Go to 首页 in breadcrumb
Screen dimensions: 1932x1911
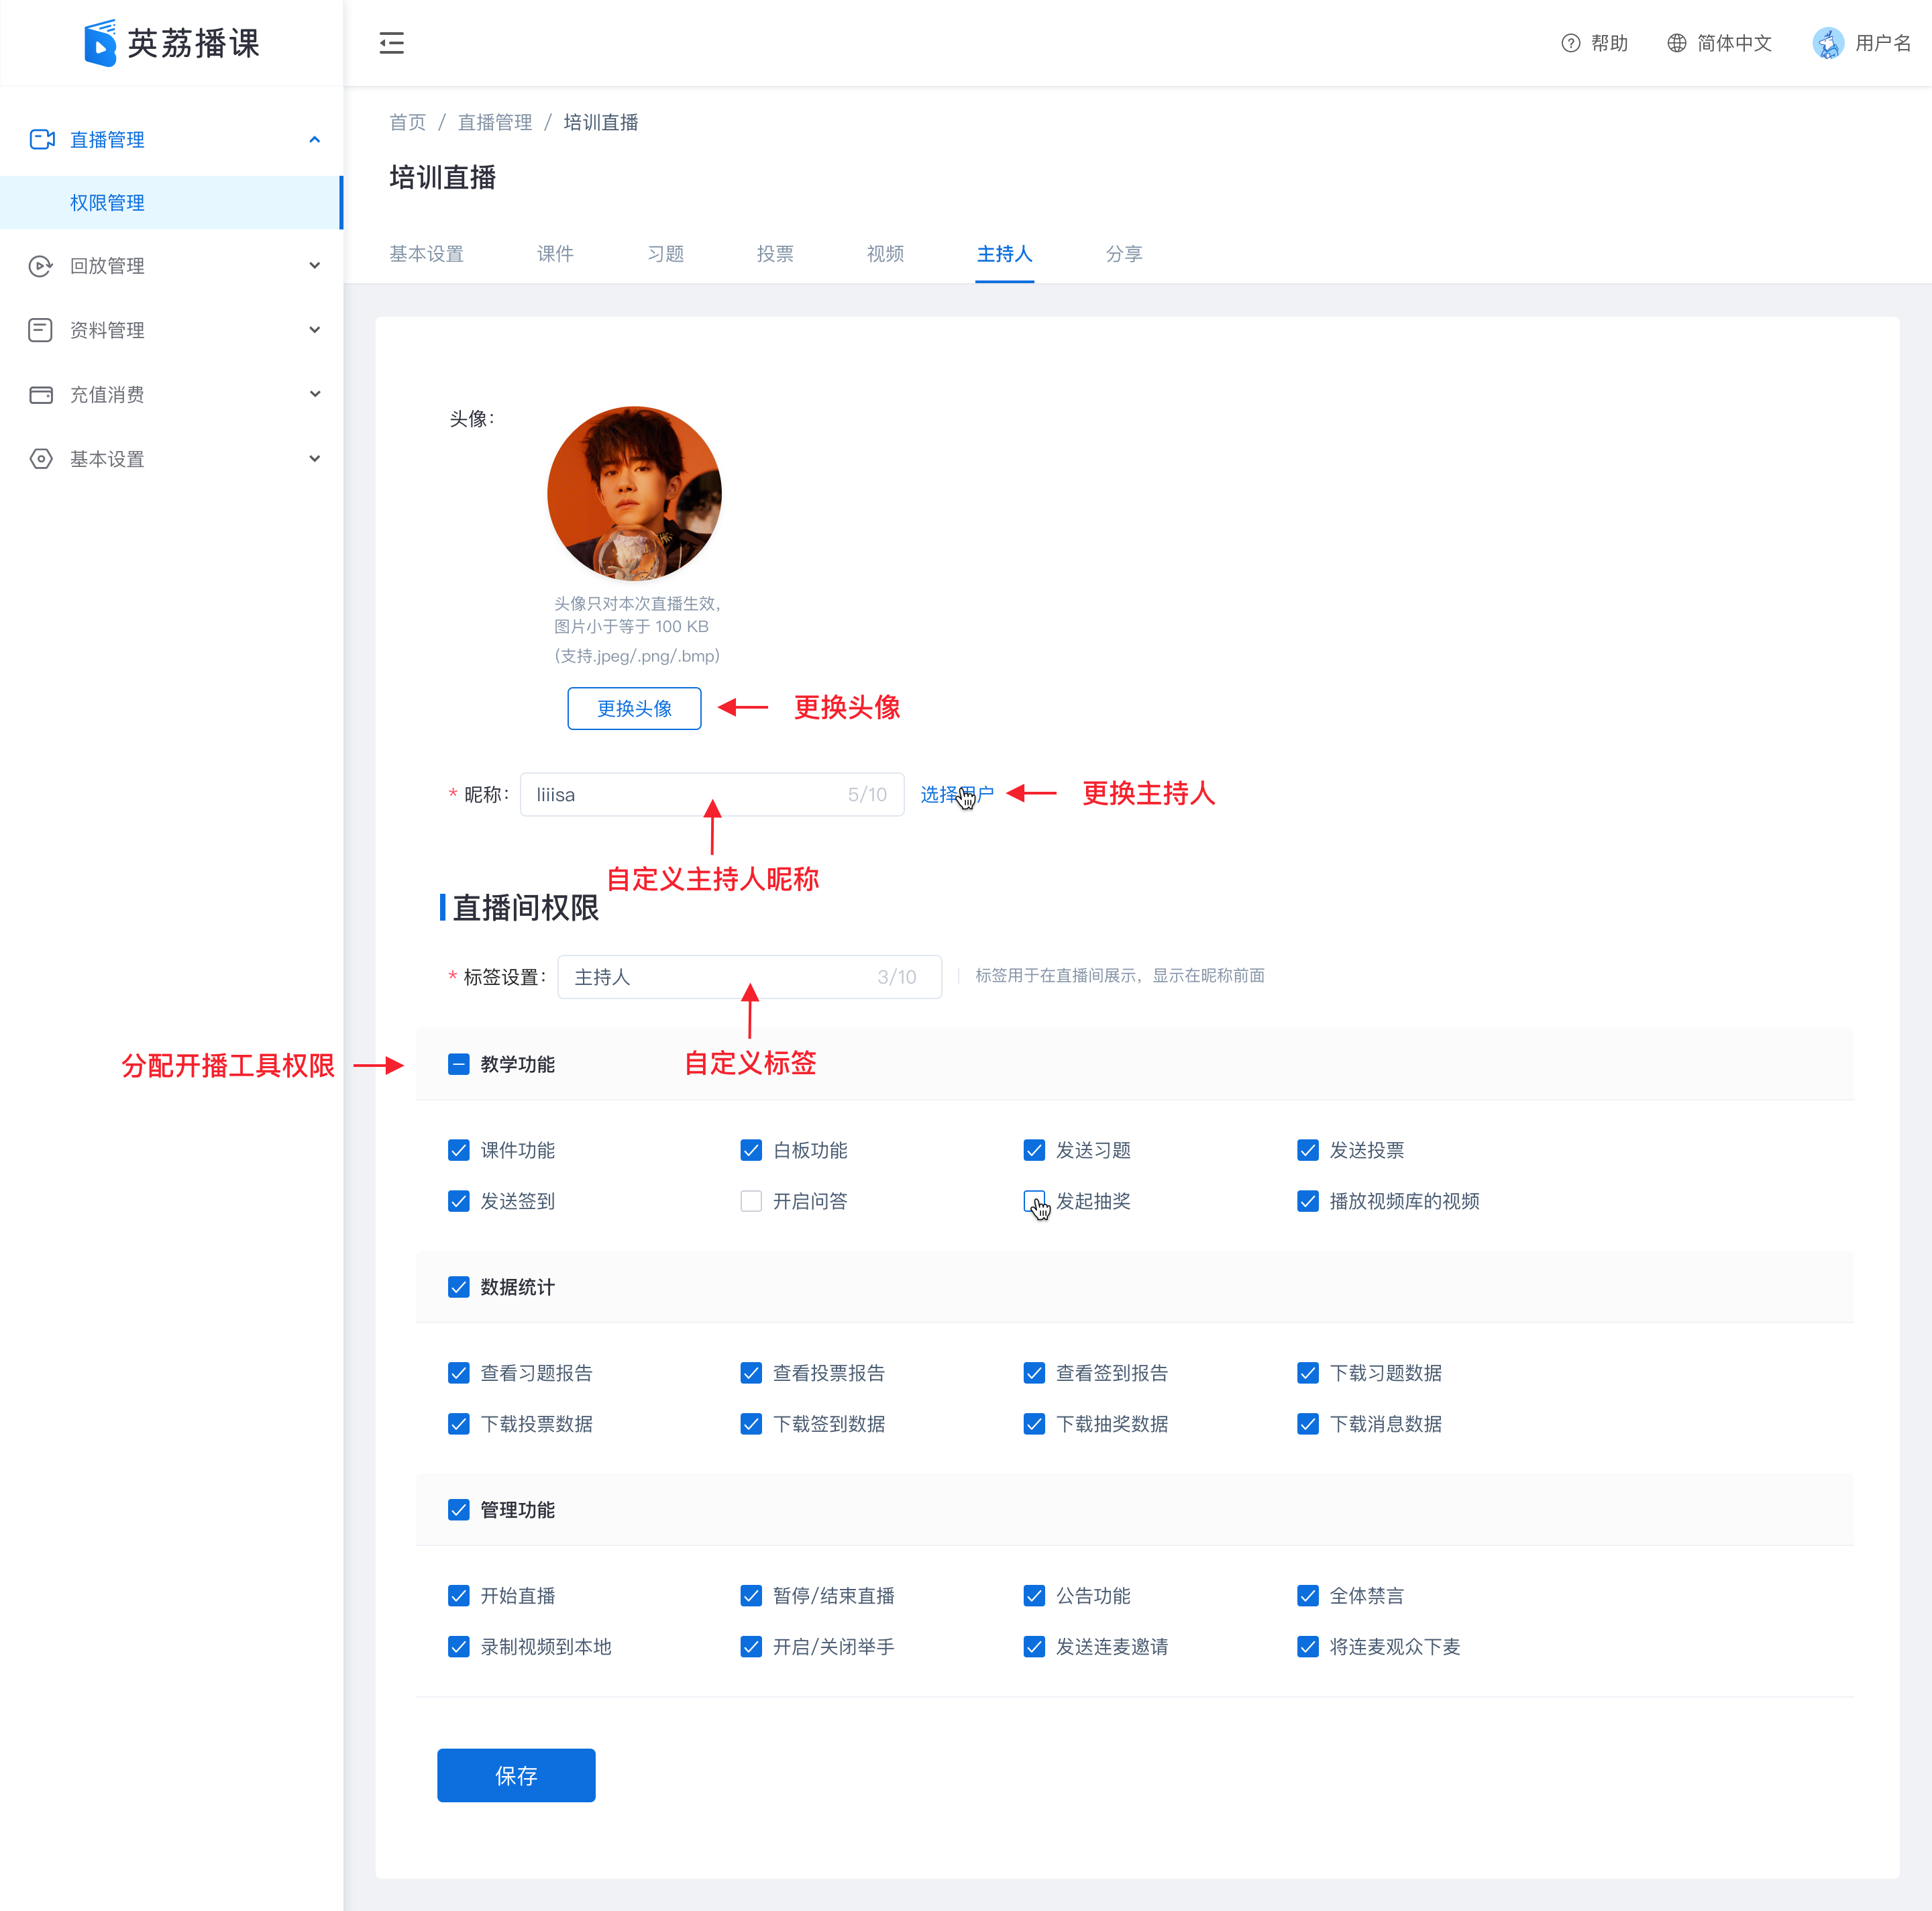coord(407,122)
